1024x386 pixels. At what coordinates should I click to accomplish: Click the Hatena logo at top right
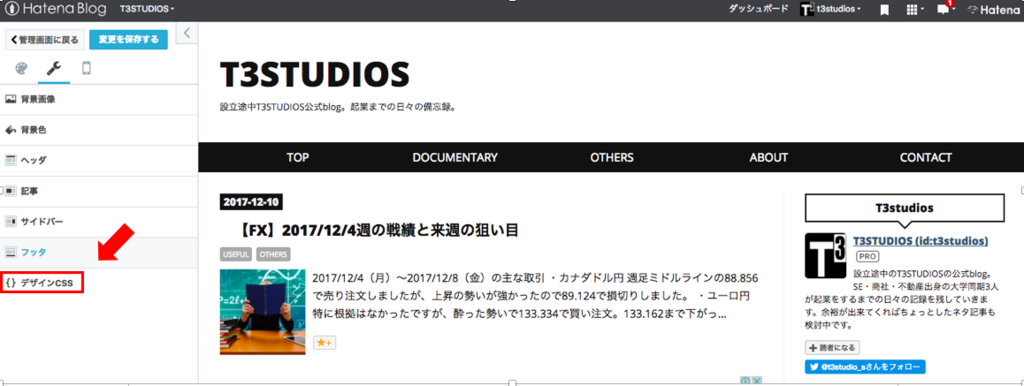click(x=993, y=10)
